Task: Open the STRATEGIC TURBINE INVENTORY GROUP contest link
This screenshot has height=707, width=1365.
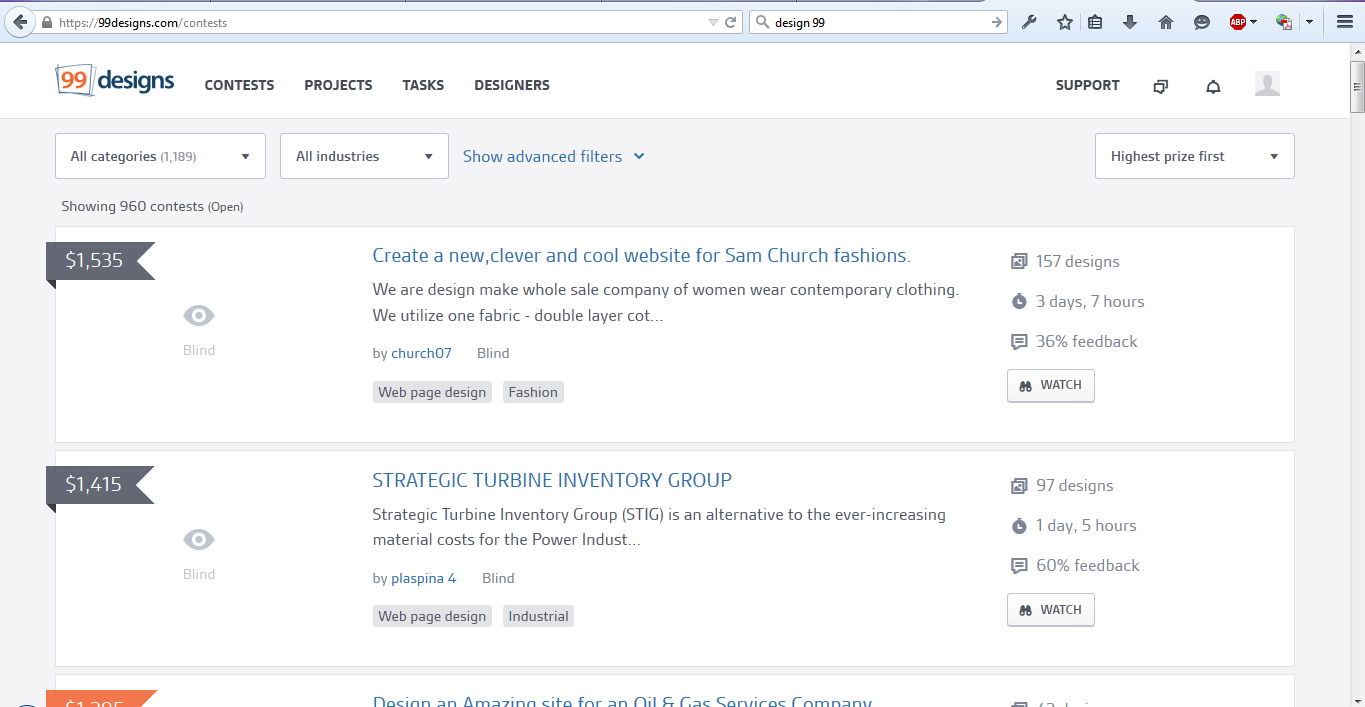Action: pos(551,480)
